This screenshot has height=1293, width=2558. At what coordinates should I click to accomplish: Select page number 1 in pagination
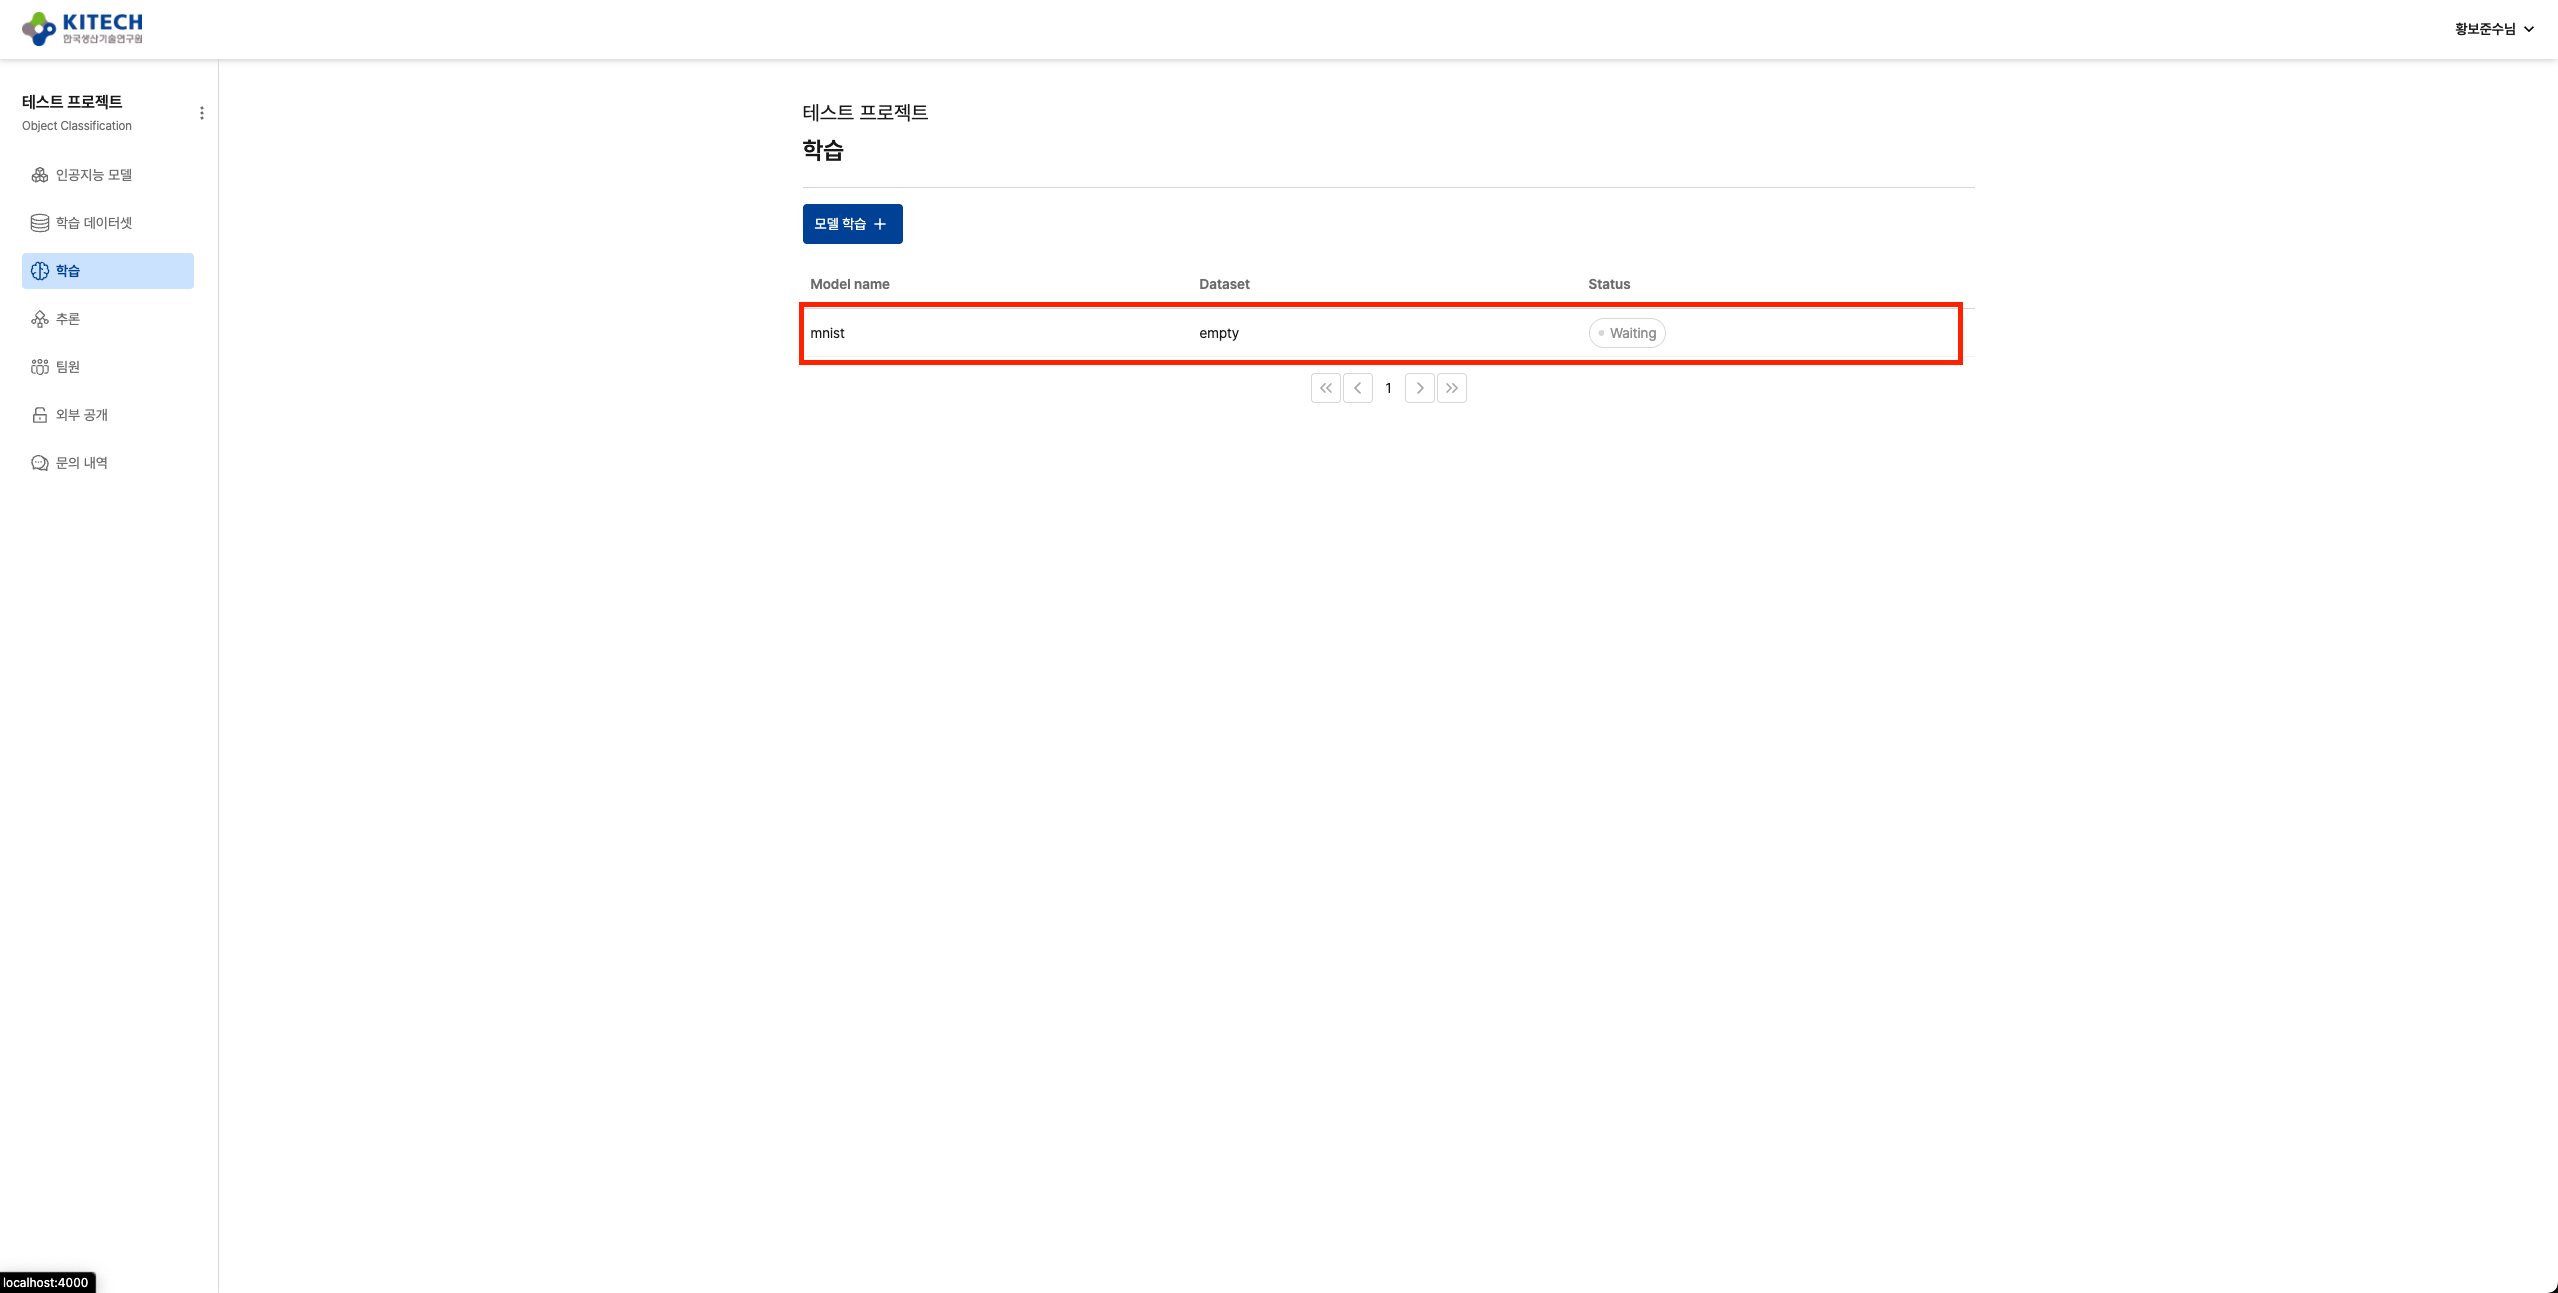[1388, 388]
